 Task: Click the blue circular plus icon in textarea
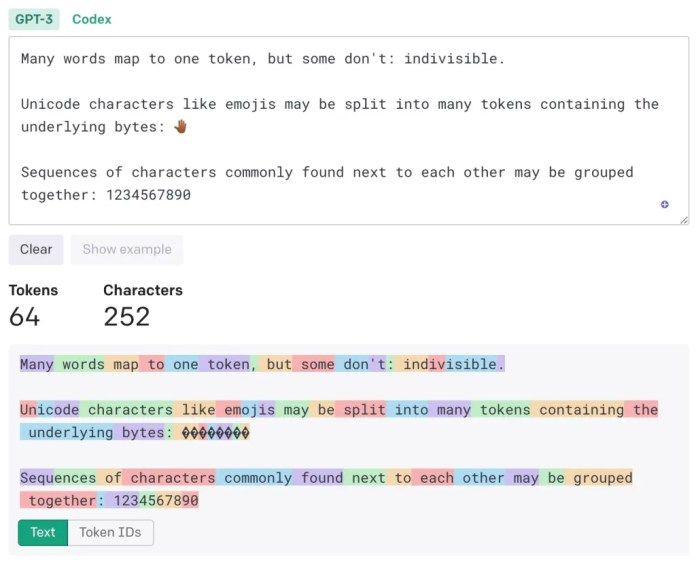[x=664, y=204]
